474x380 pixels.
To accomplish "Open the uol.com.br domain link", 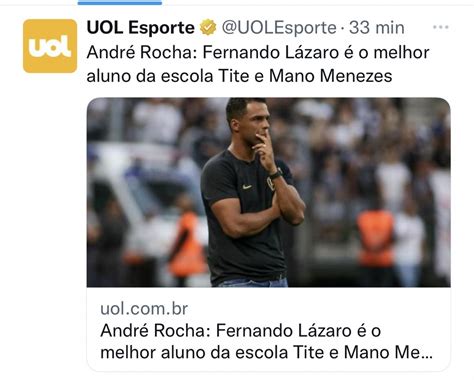I will click(144, 309).
